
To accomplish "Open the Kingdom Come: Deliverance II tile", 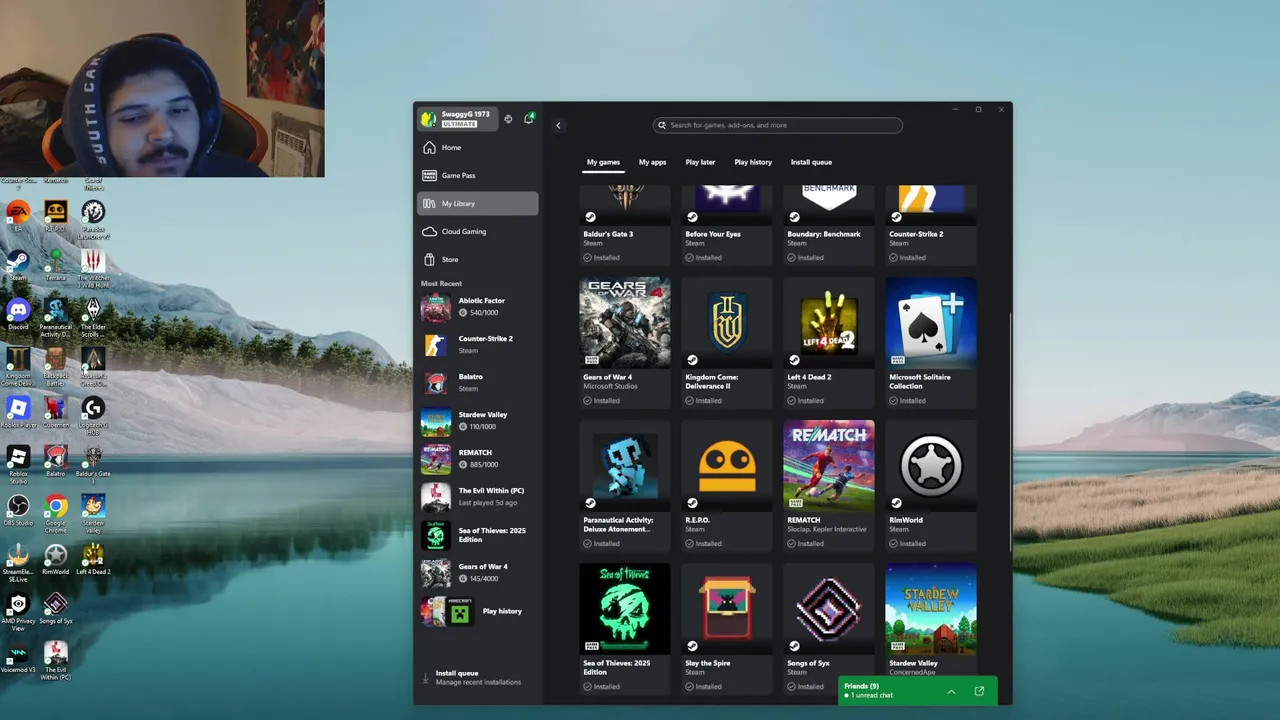I will 727,342.
